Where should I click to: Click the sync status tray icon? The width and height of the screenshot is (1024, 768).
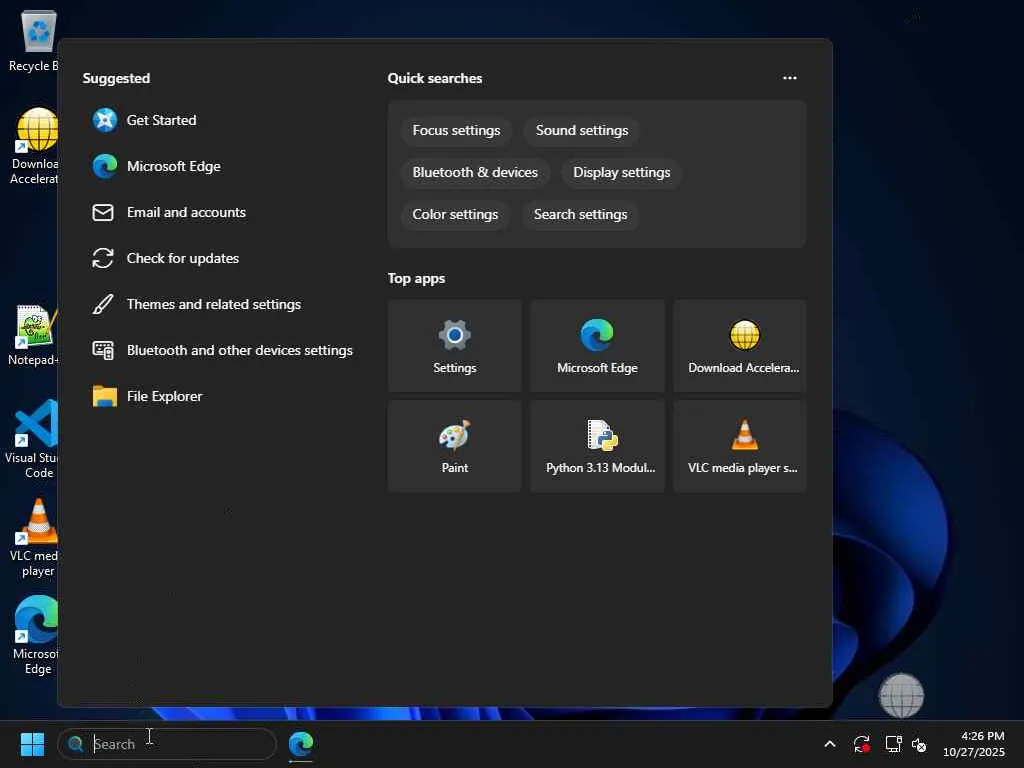pos(861,744)
